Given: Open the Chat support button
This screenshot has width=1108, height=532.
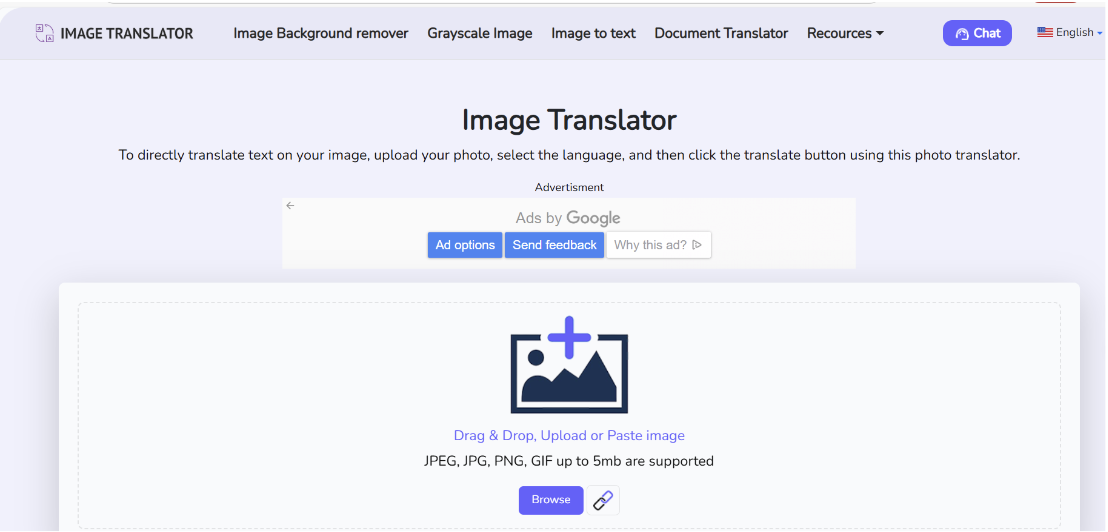Looking at the screenshot, I should click(977, 33).
